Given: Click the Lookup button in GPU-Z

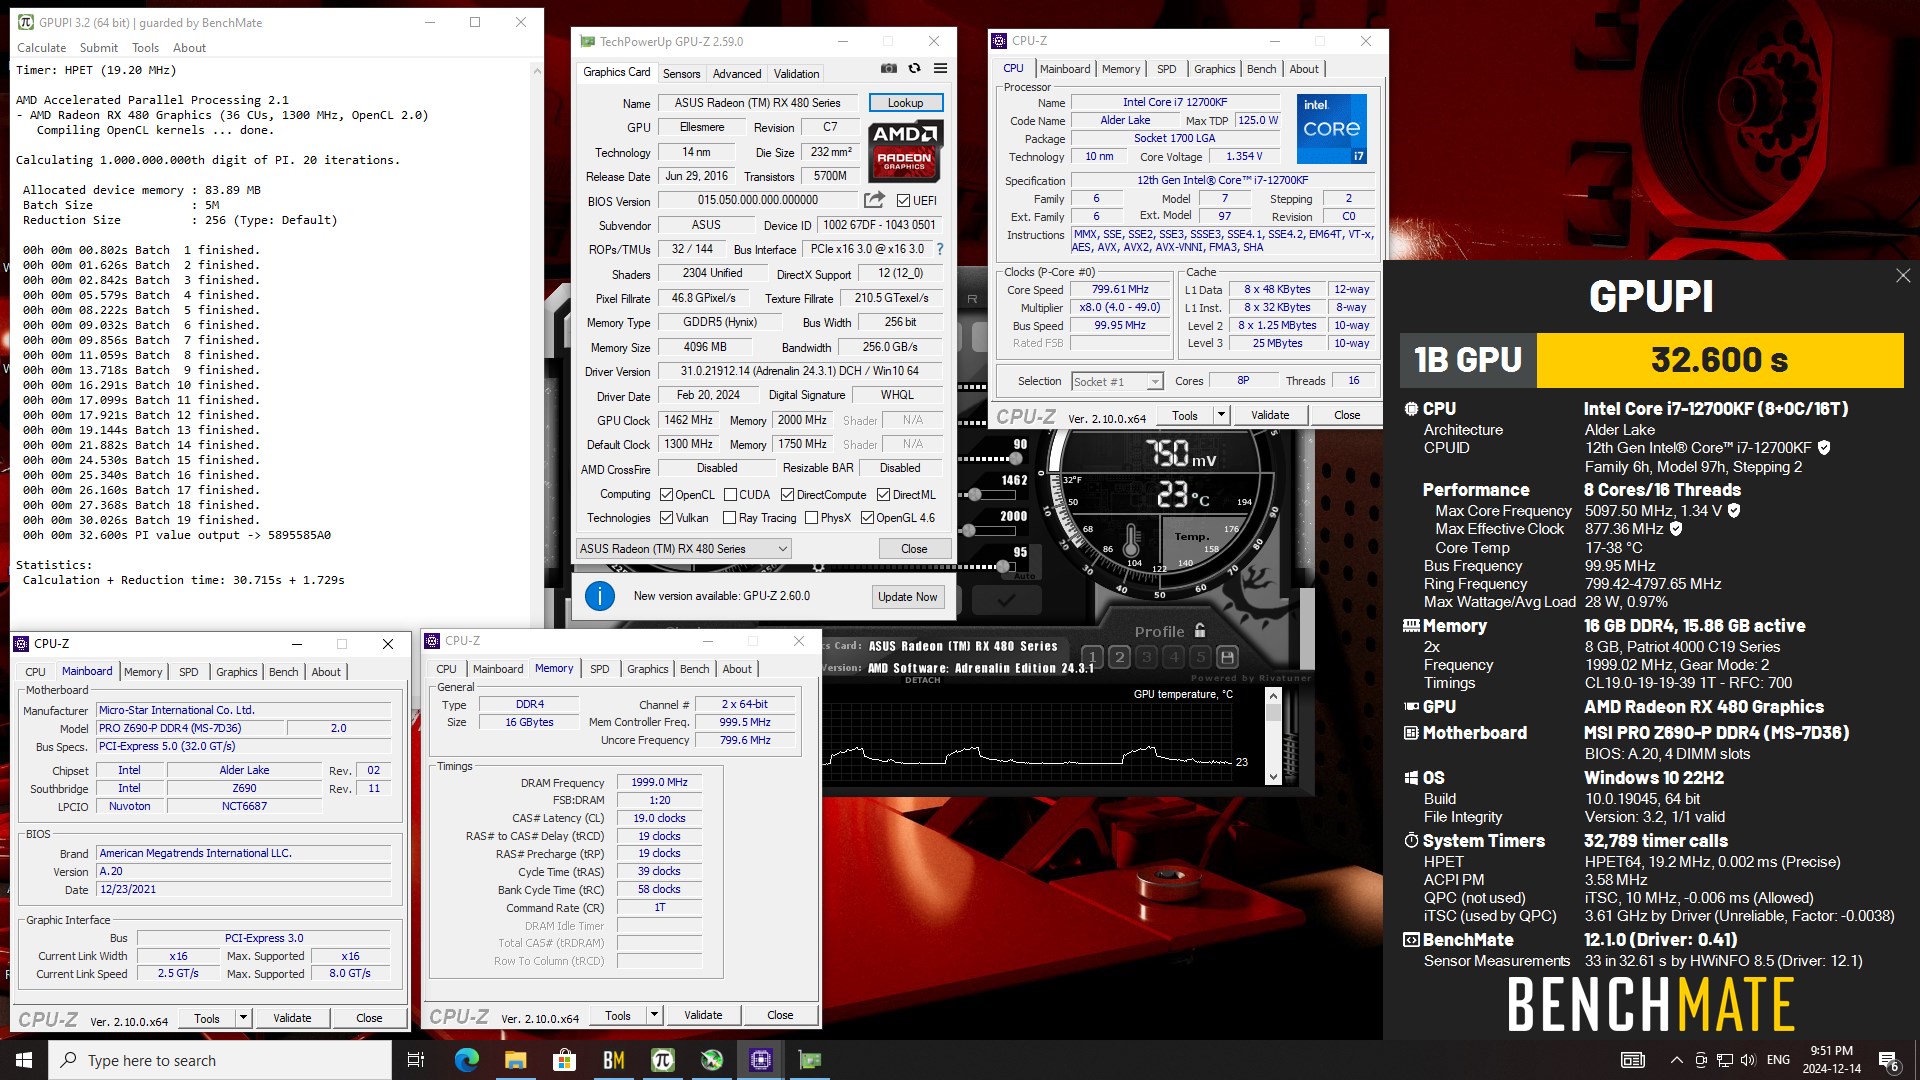Looking at the screenshot, I should tap(905, 103).
